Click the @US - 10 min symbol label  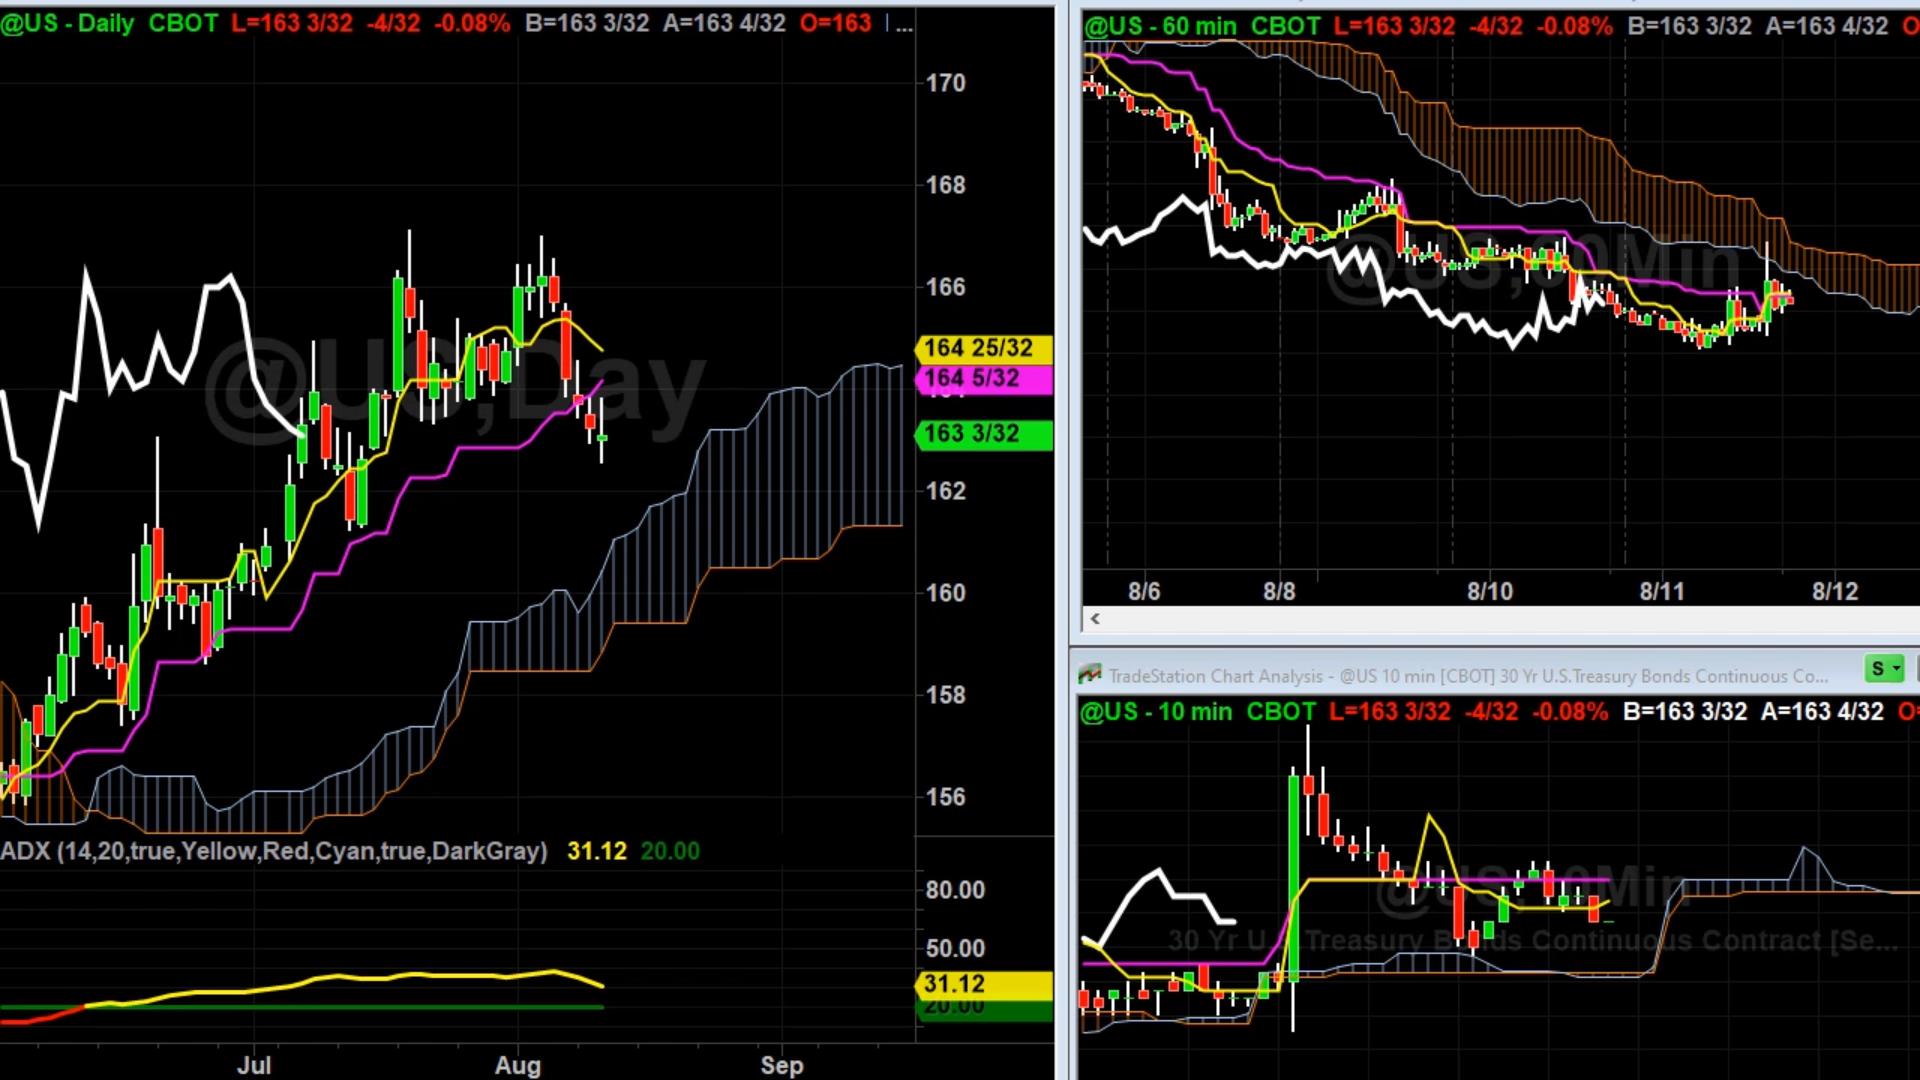point(1155,712)
